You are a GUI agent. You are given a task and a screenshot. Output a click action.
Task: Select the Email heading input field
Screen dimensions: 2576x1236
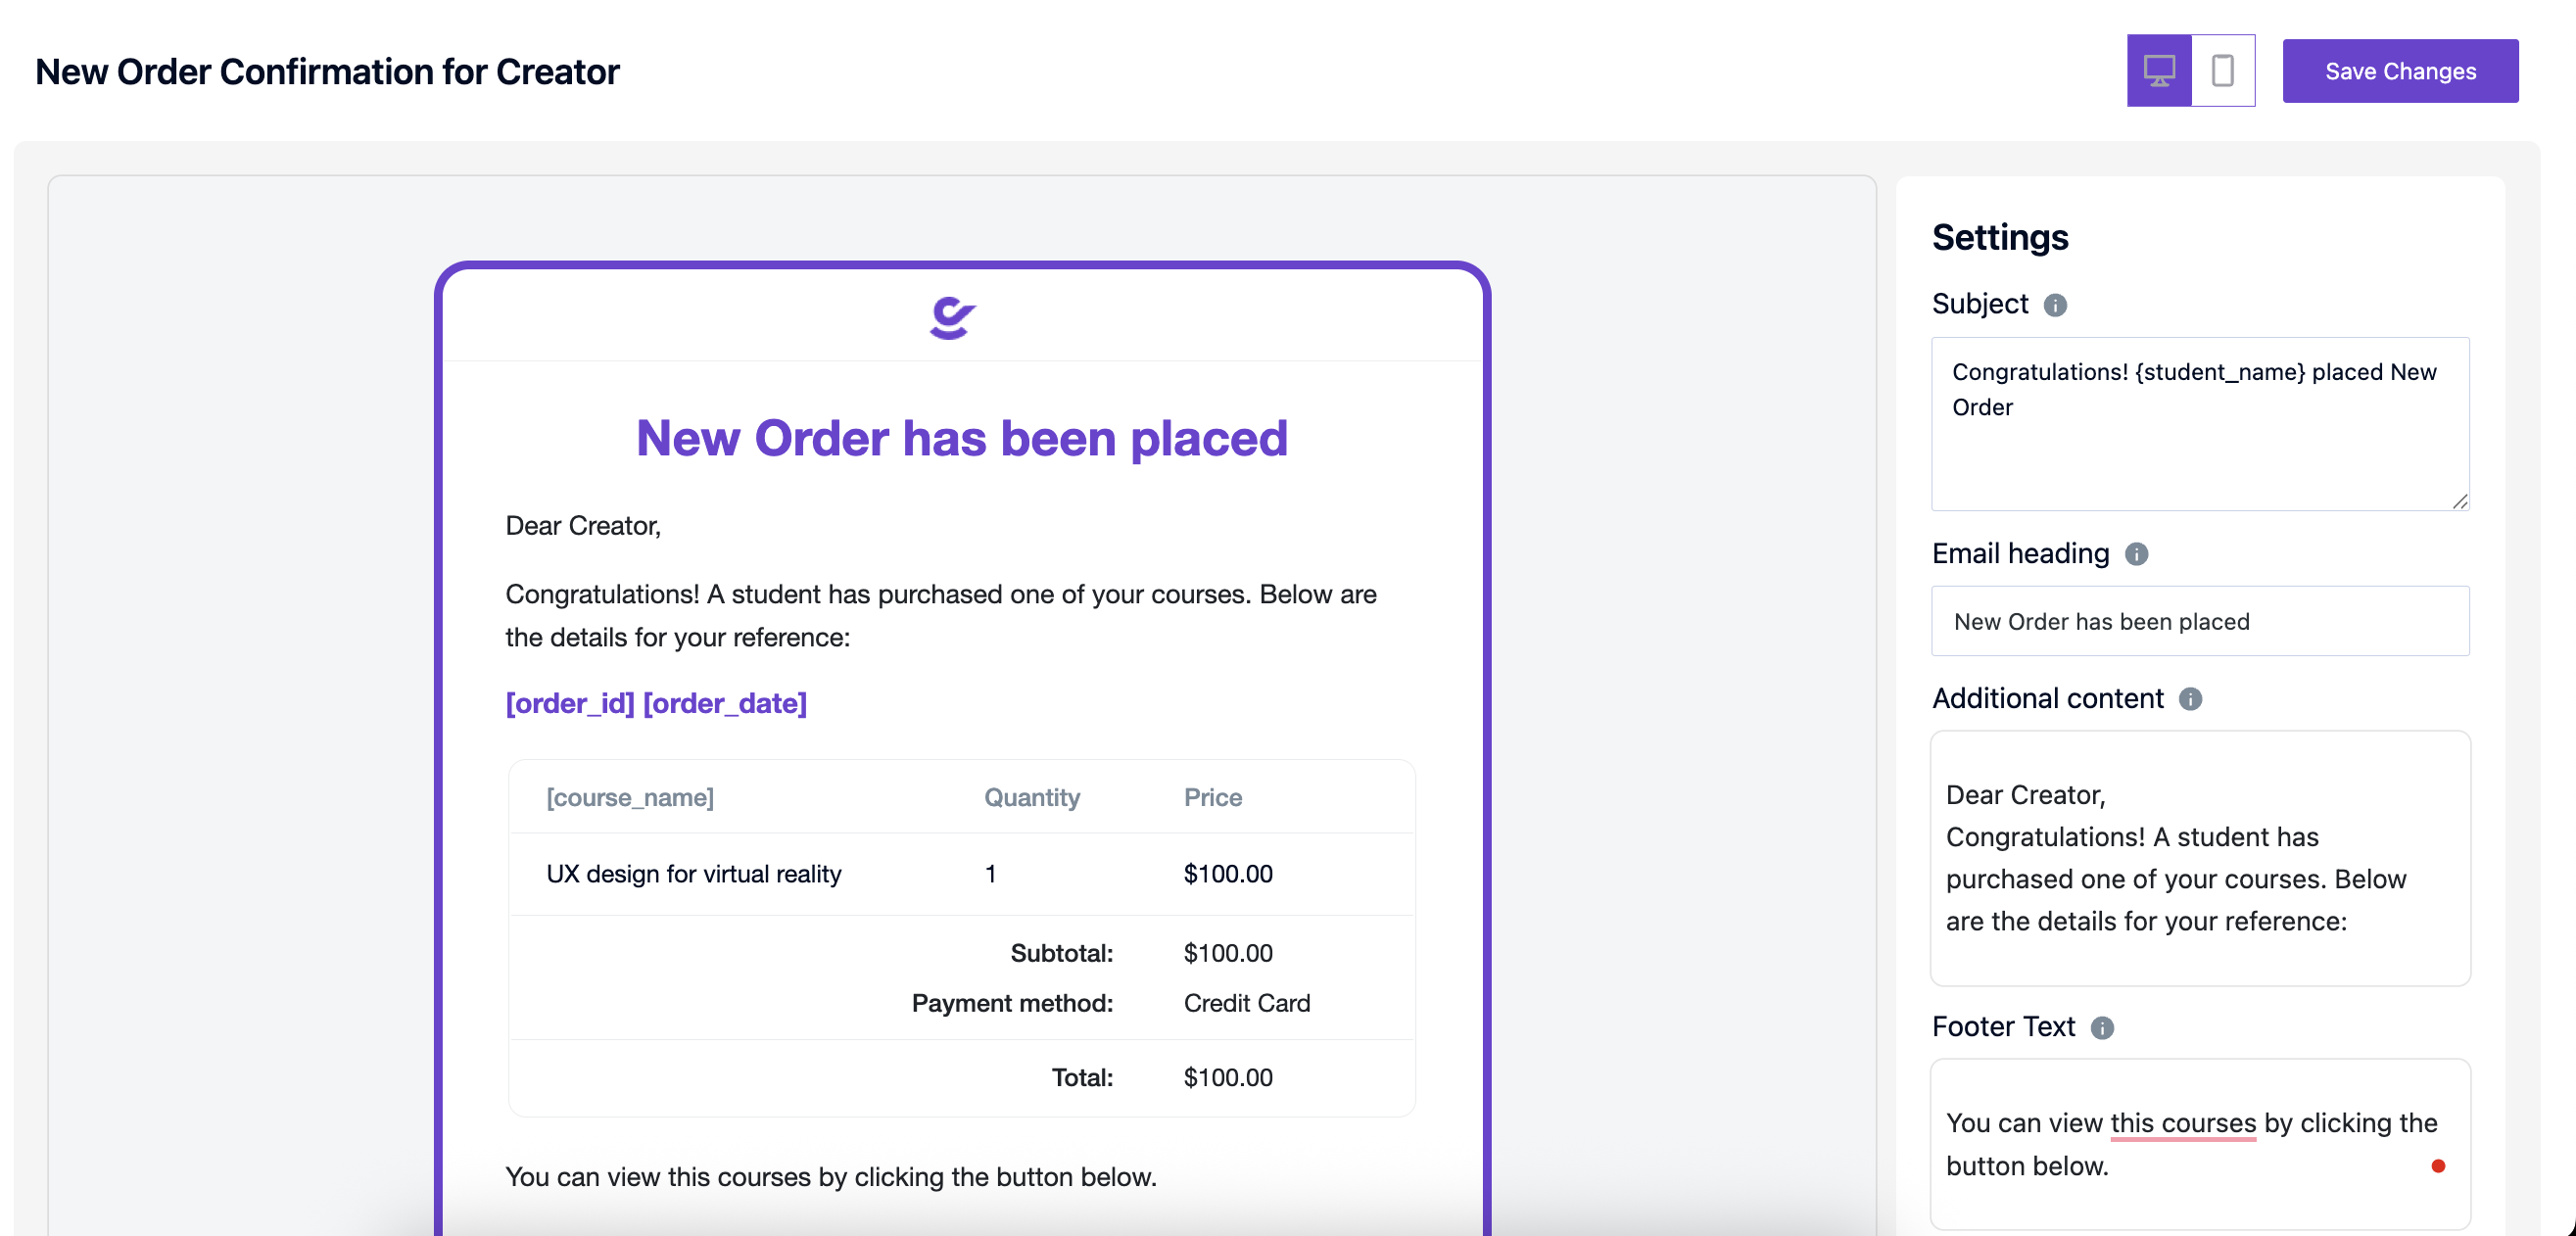pos(2200,621)
